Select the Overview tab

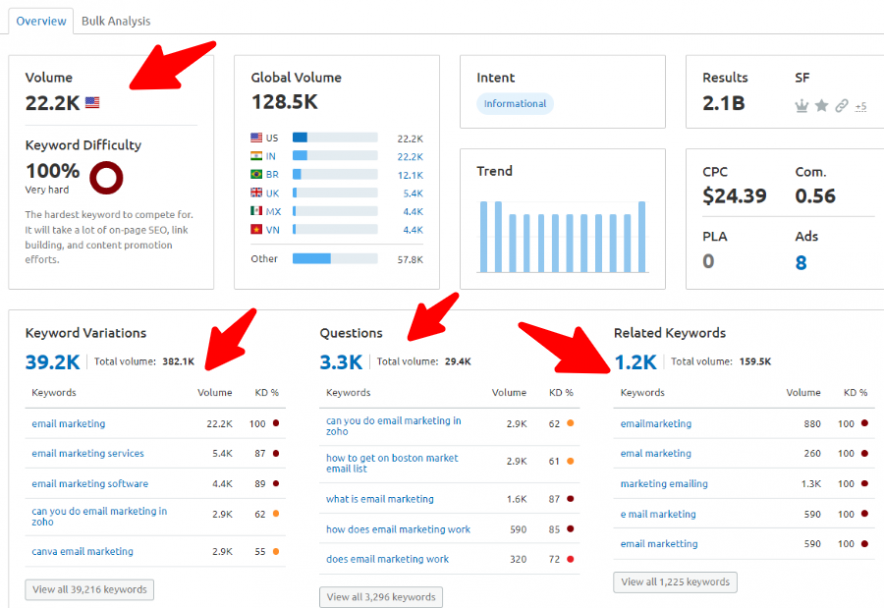[x=41, y=20]
